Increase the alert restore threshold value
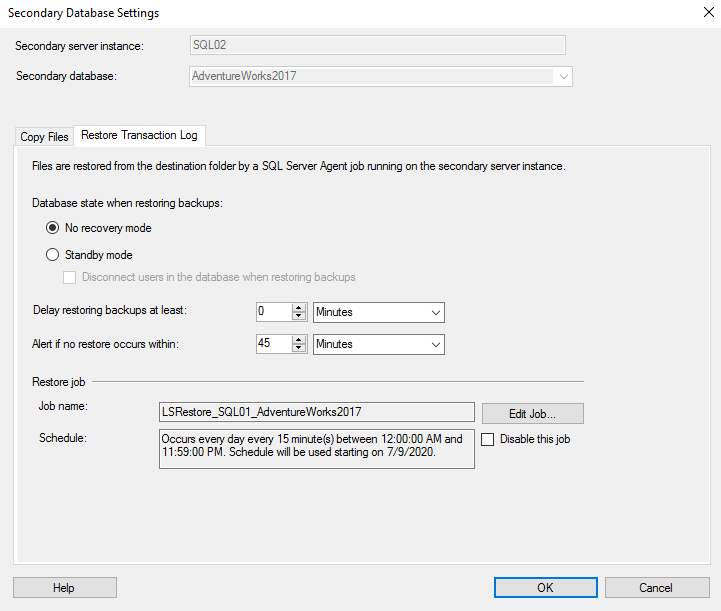The width and height of the screenshot is (721, 611). 299,340
